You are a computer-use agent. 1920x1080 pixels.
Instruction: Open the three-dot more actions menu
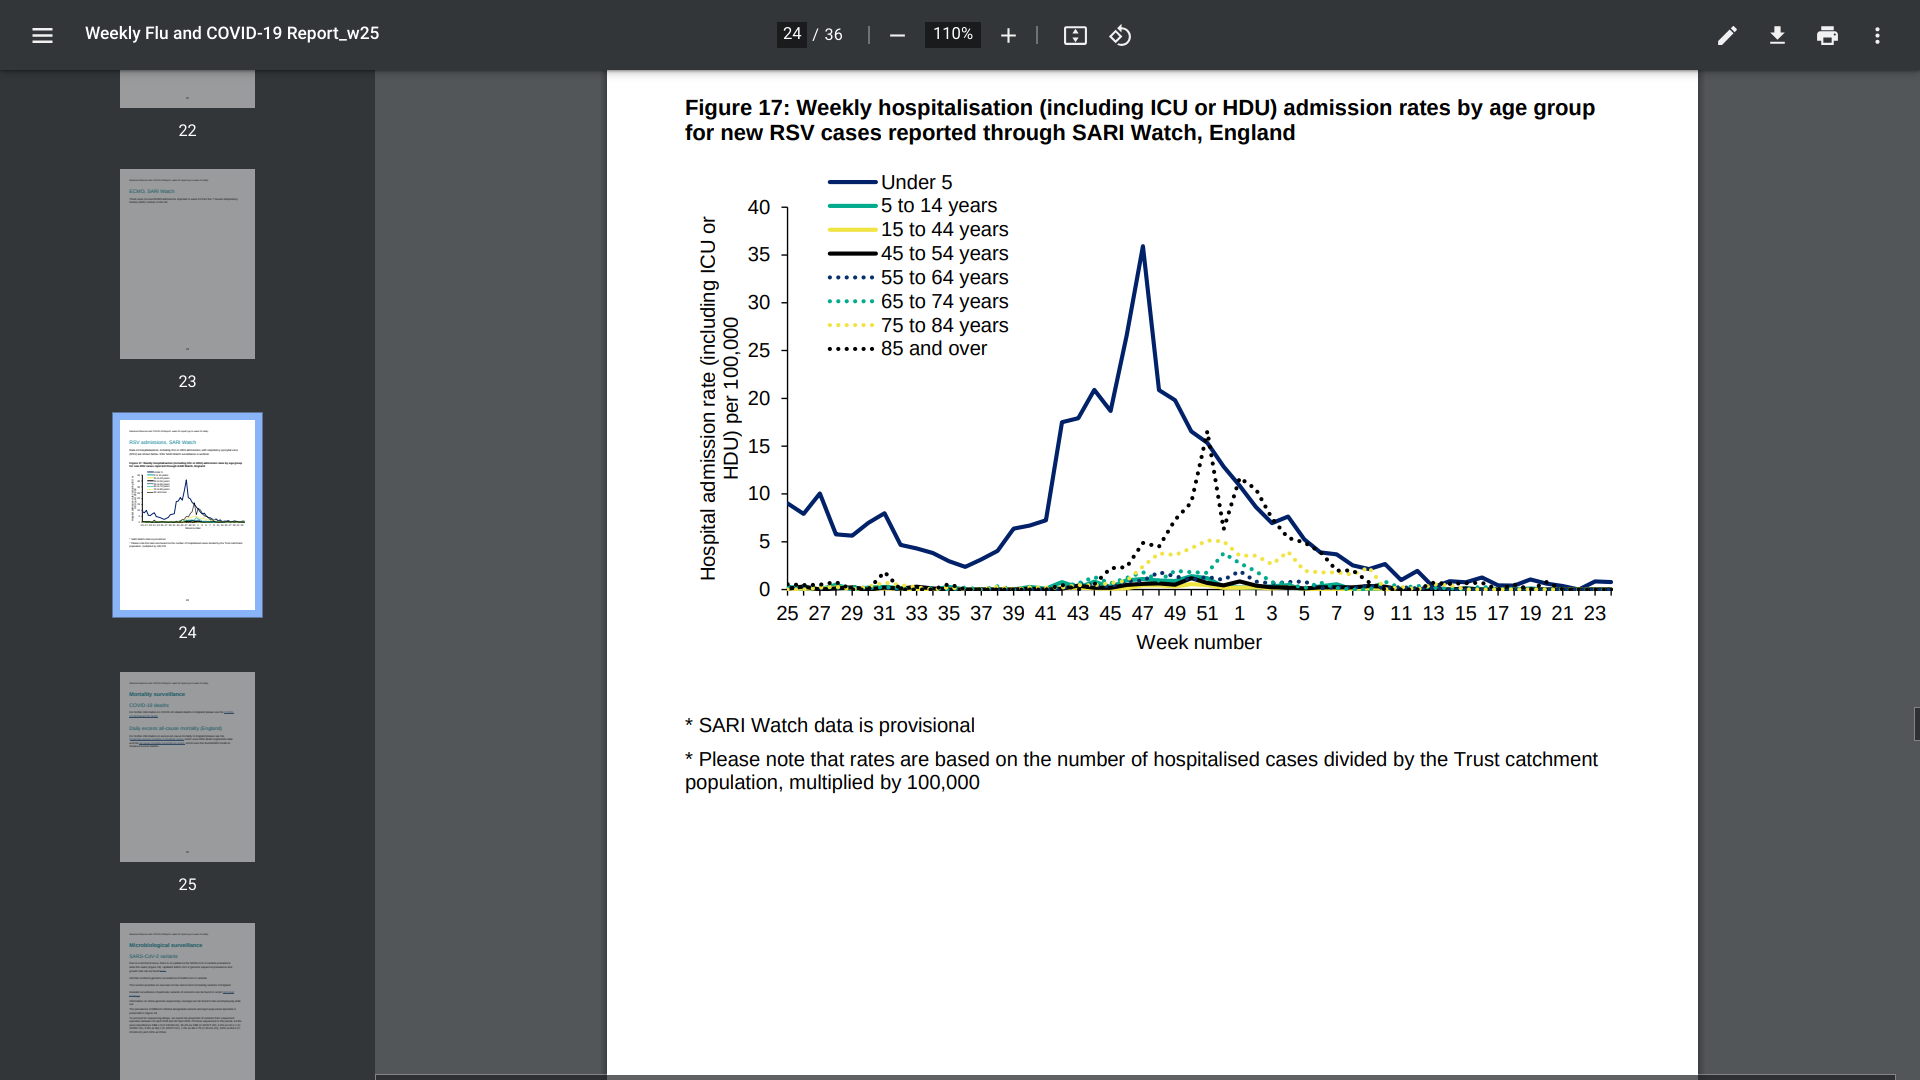(1877, 36)
